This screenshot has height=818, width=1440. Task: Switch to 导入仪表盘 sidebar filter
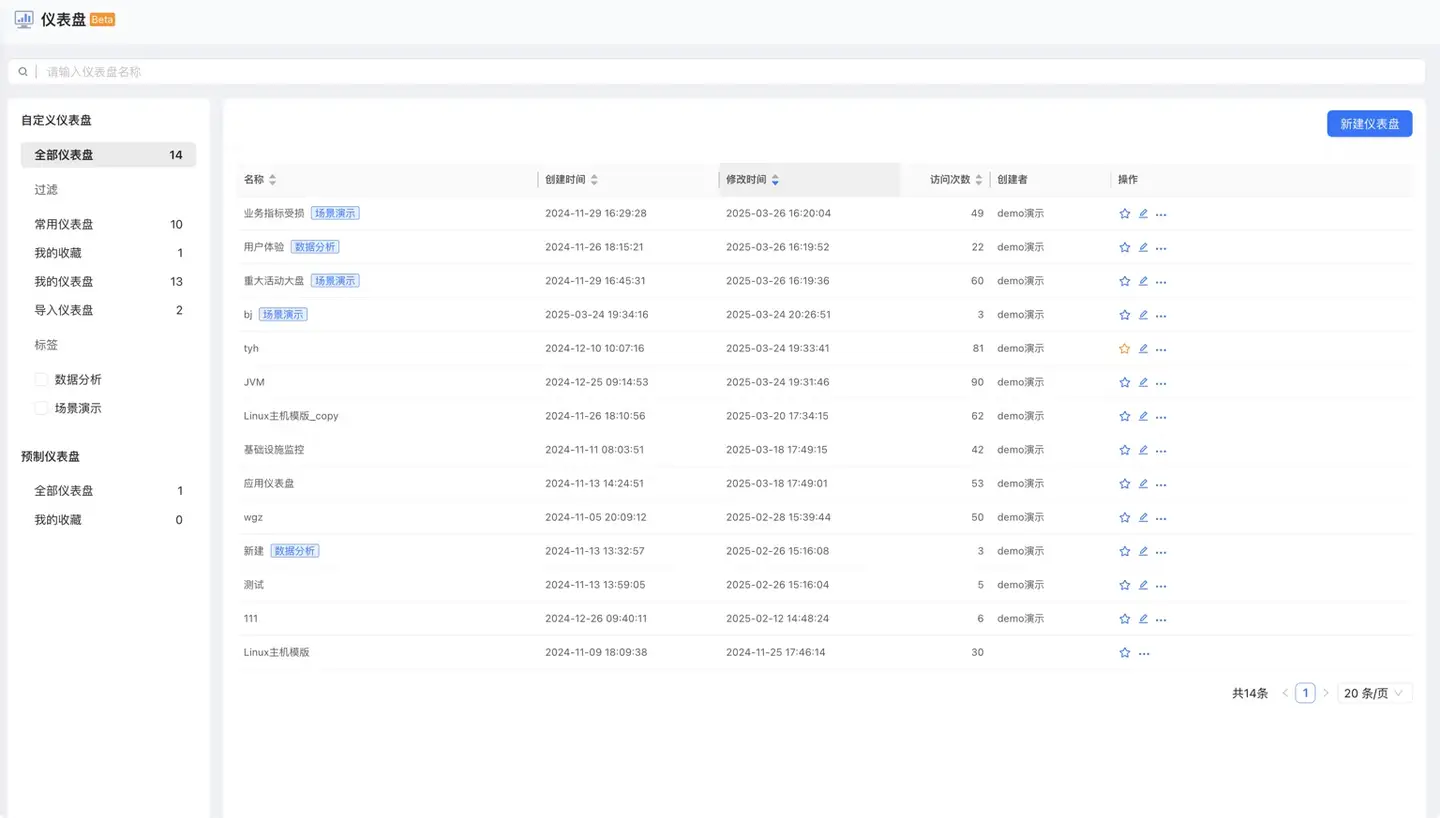point(64,311)
